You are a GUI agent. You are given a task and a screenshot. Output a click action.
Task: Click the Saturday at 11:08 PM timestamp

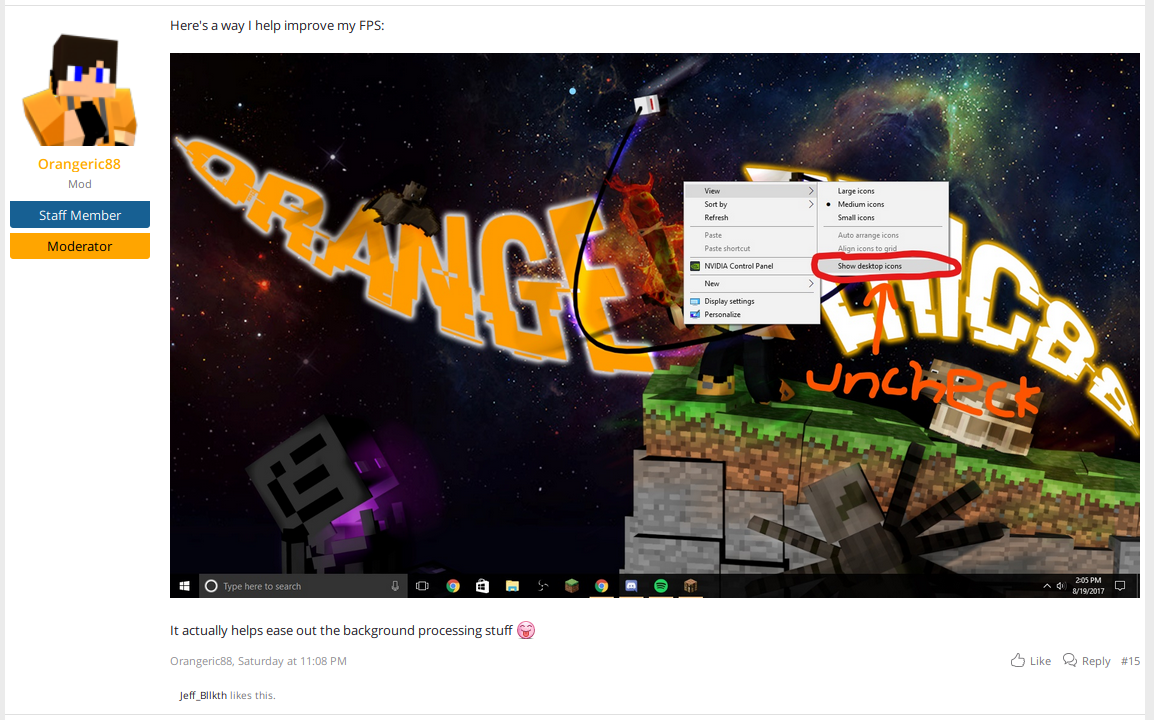click(292, 661)
